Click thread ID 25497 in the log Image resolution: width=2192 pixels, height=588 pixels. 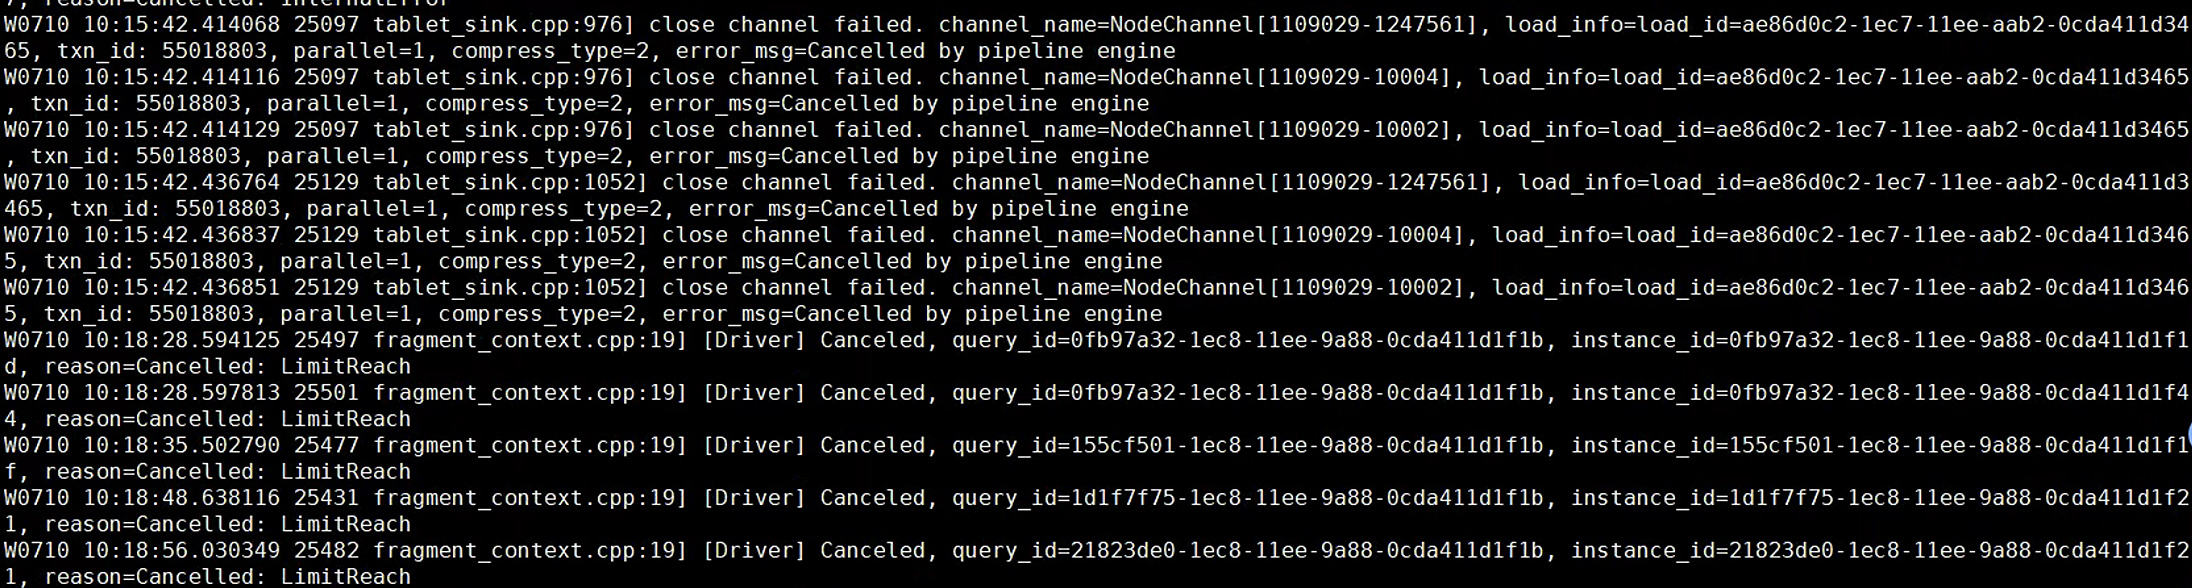point(326,341)
